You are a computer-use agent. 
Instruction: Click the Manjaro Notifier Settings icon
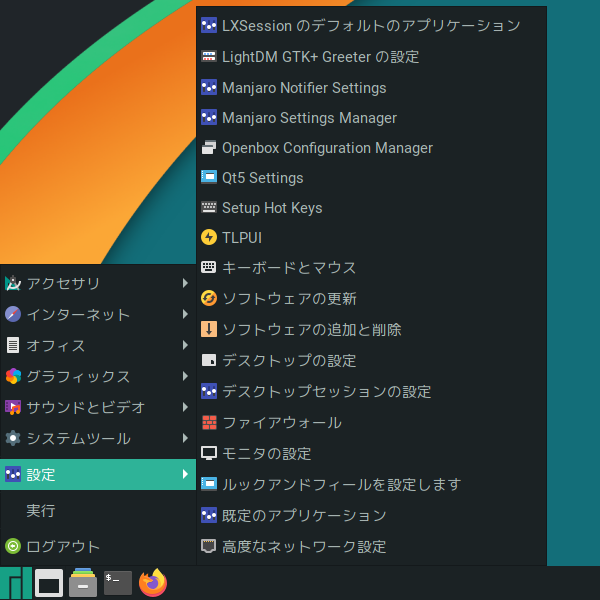209,88
